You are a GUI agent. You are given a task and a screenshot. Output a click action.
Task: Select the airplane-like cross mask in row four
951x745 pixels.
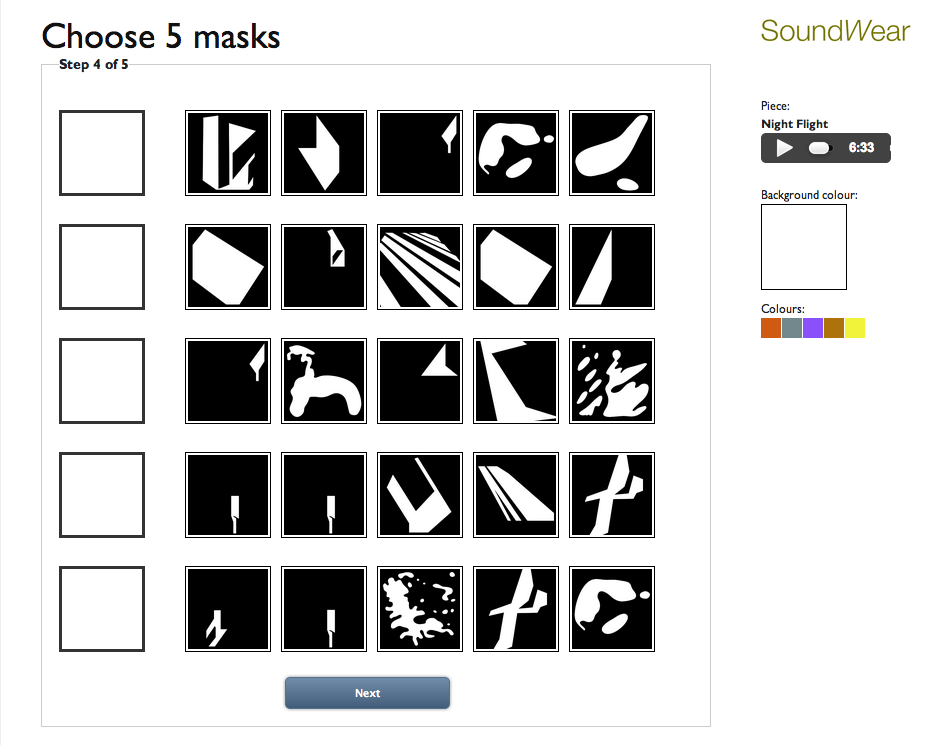[612, 495]
